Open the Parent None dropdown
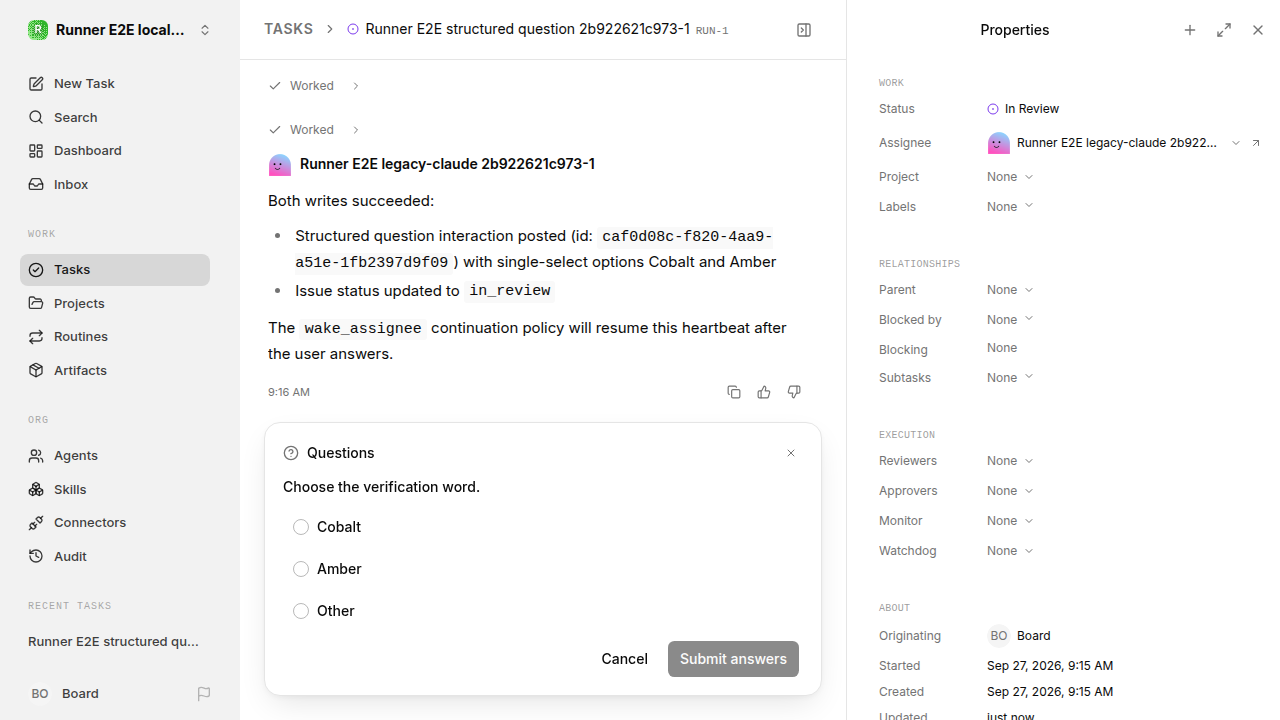 pos(1010,290)
